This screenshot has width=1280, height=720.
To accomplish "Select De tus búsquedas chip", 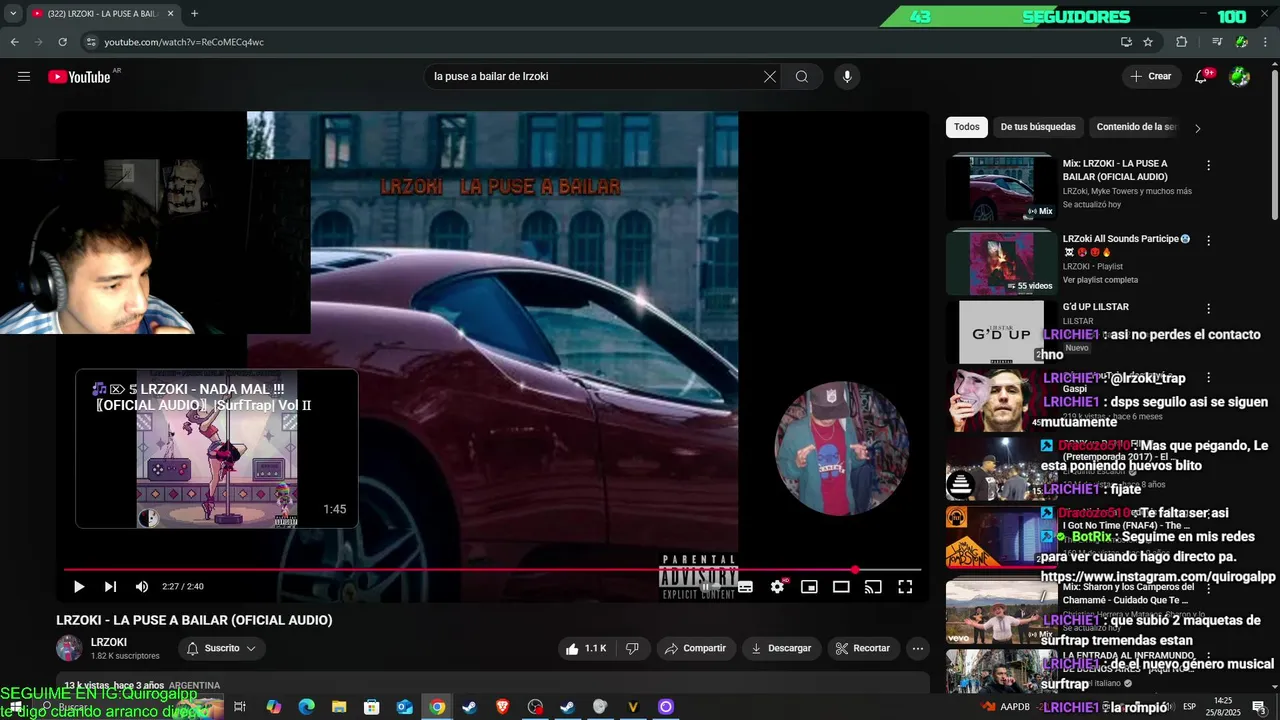I will tap(1038, 127).
